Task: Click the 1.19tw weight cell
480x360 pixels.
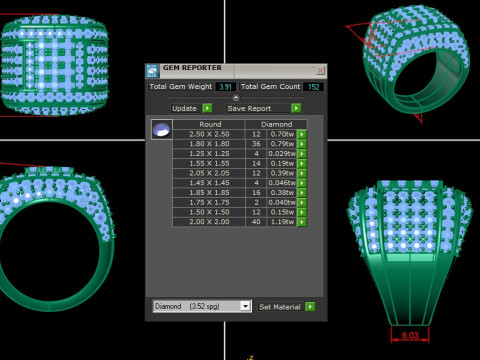Action: (282, 222)
